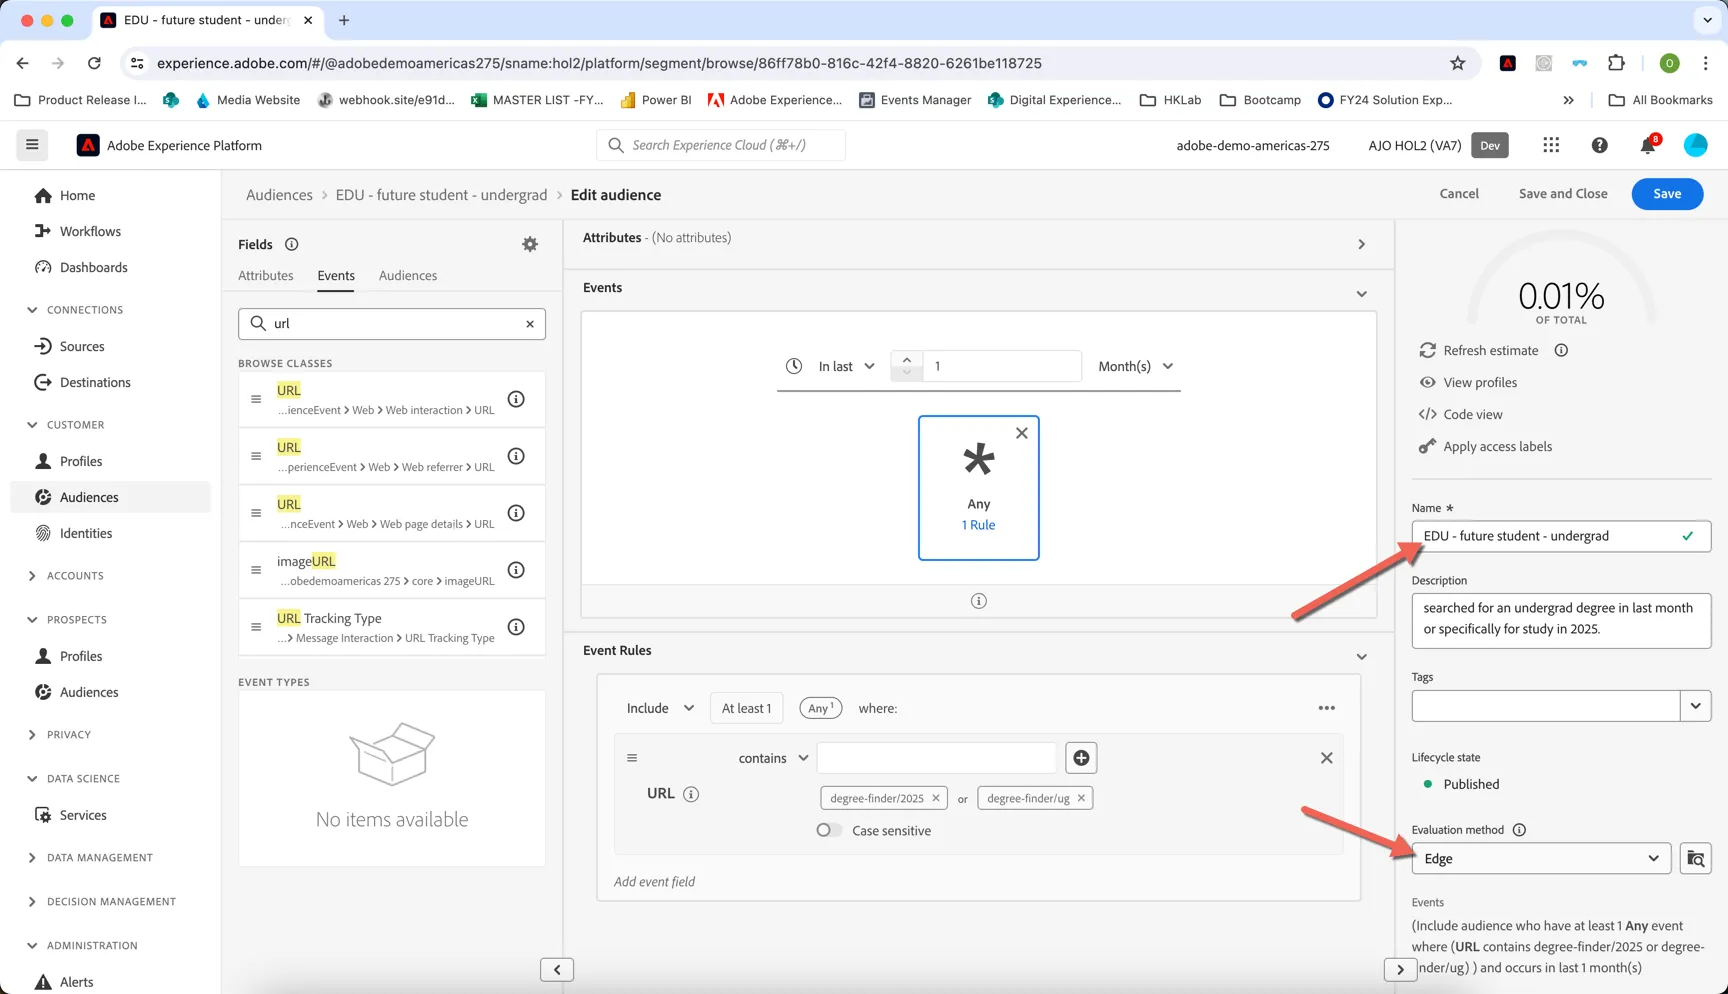Clear the url search field
This screenshot has height=994, width=1728.
(530, 324)
